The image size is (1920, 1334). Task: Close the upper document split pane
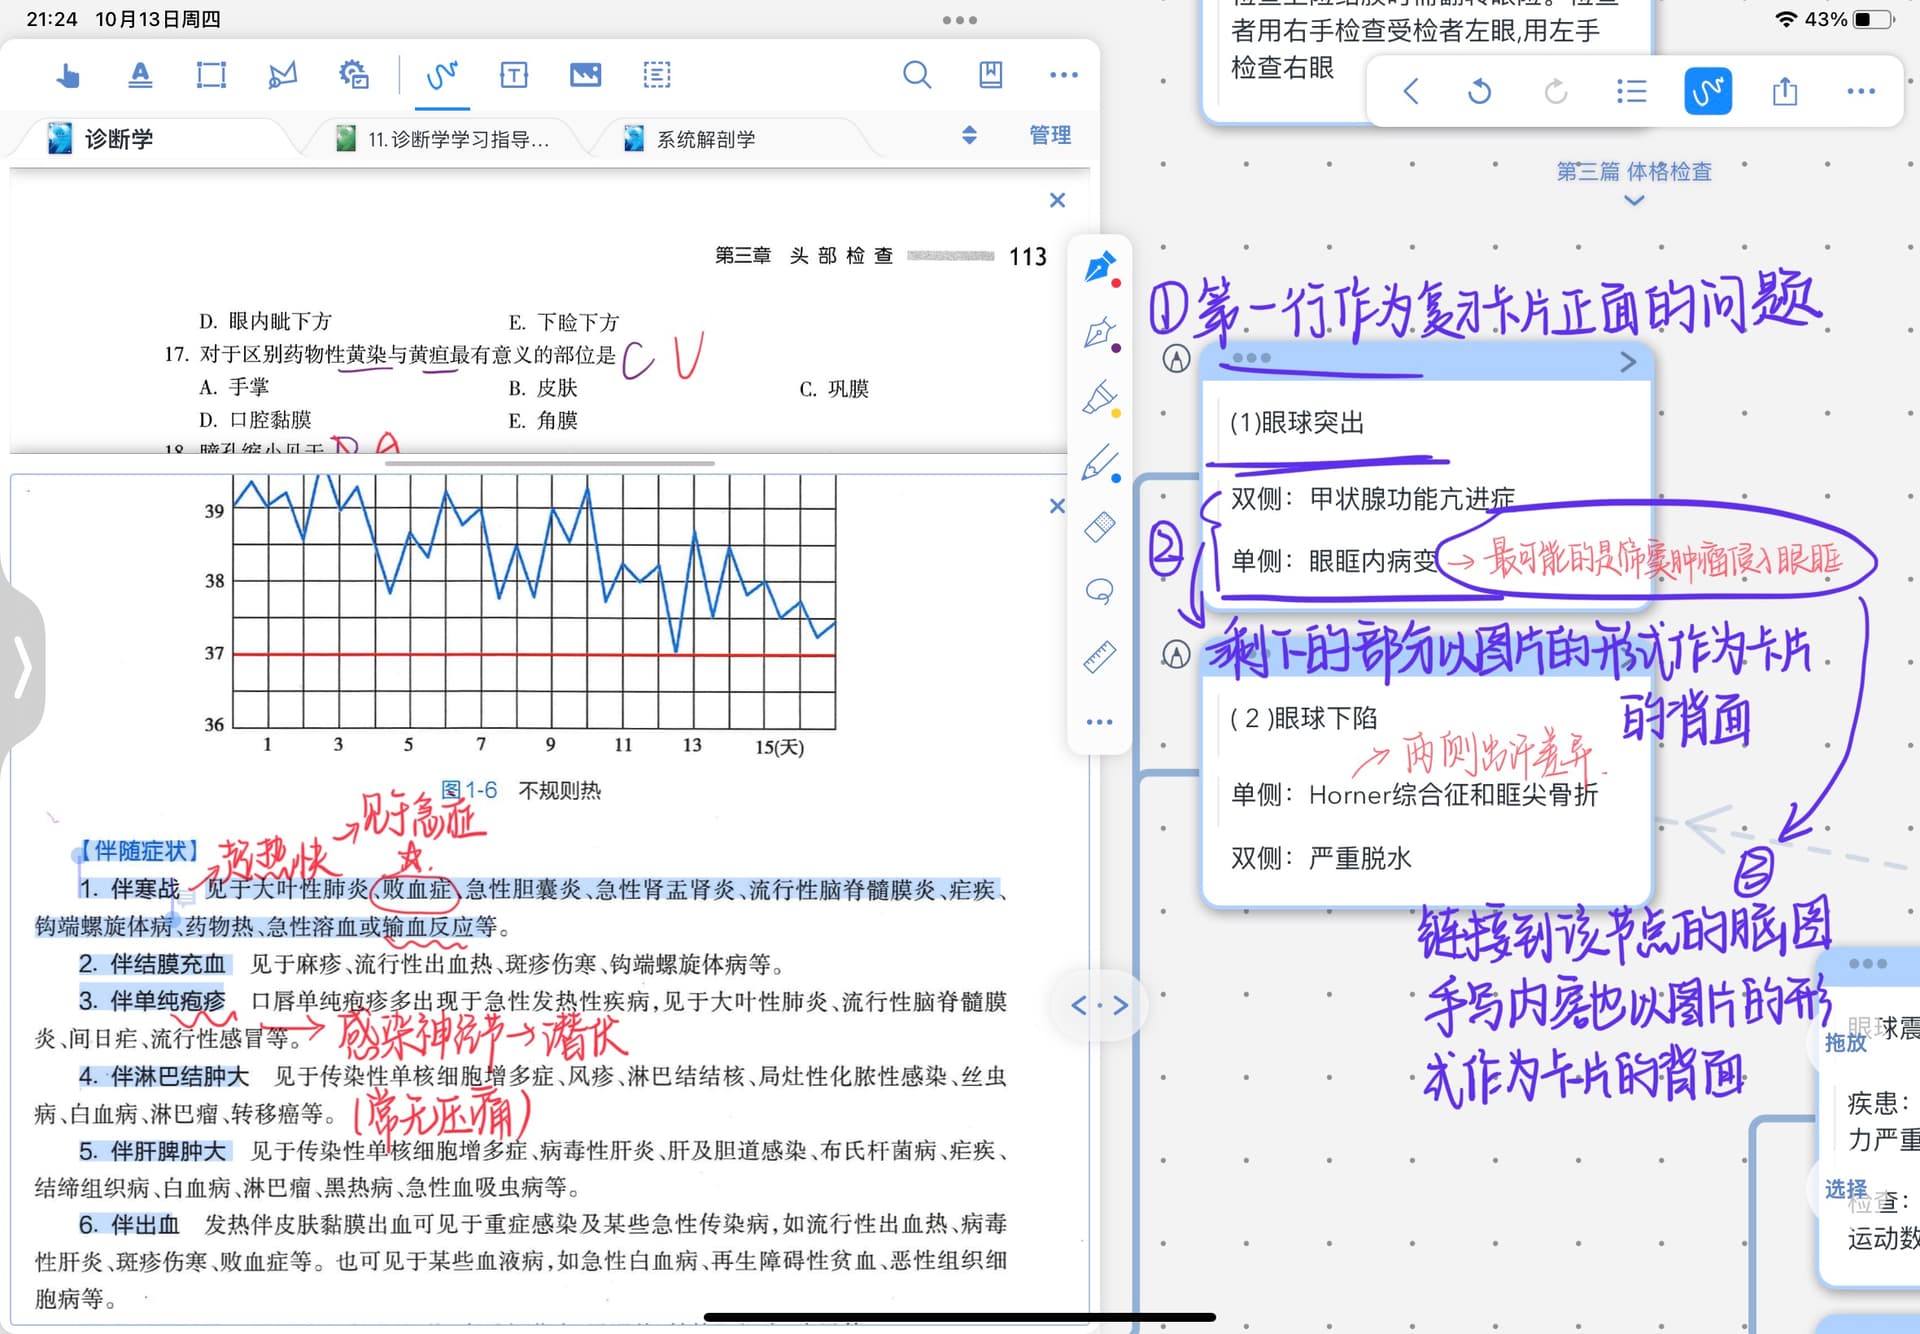1057,200
